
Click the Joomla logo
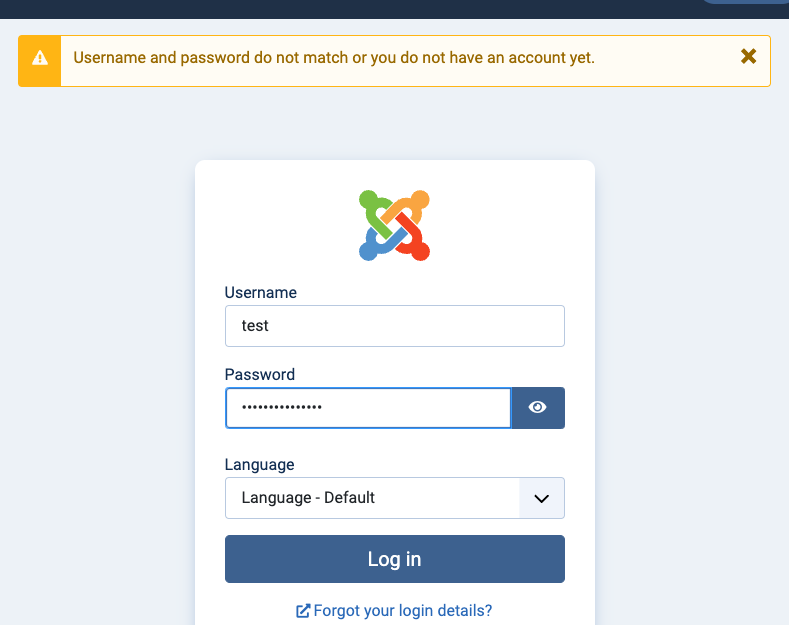pyautogui.click(x=394, y=225)
